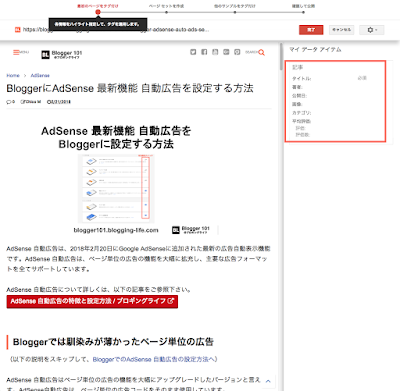Open the Facebook icon in the header
Screen dimensions: 400x391
click(204, 52)
